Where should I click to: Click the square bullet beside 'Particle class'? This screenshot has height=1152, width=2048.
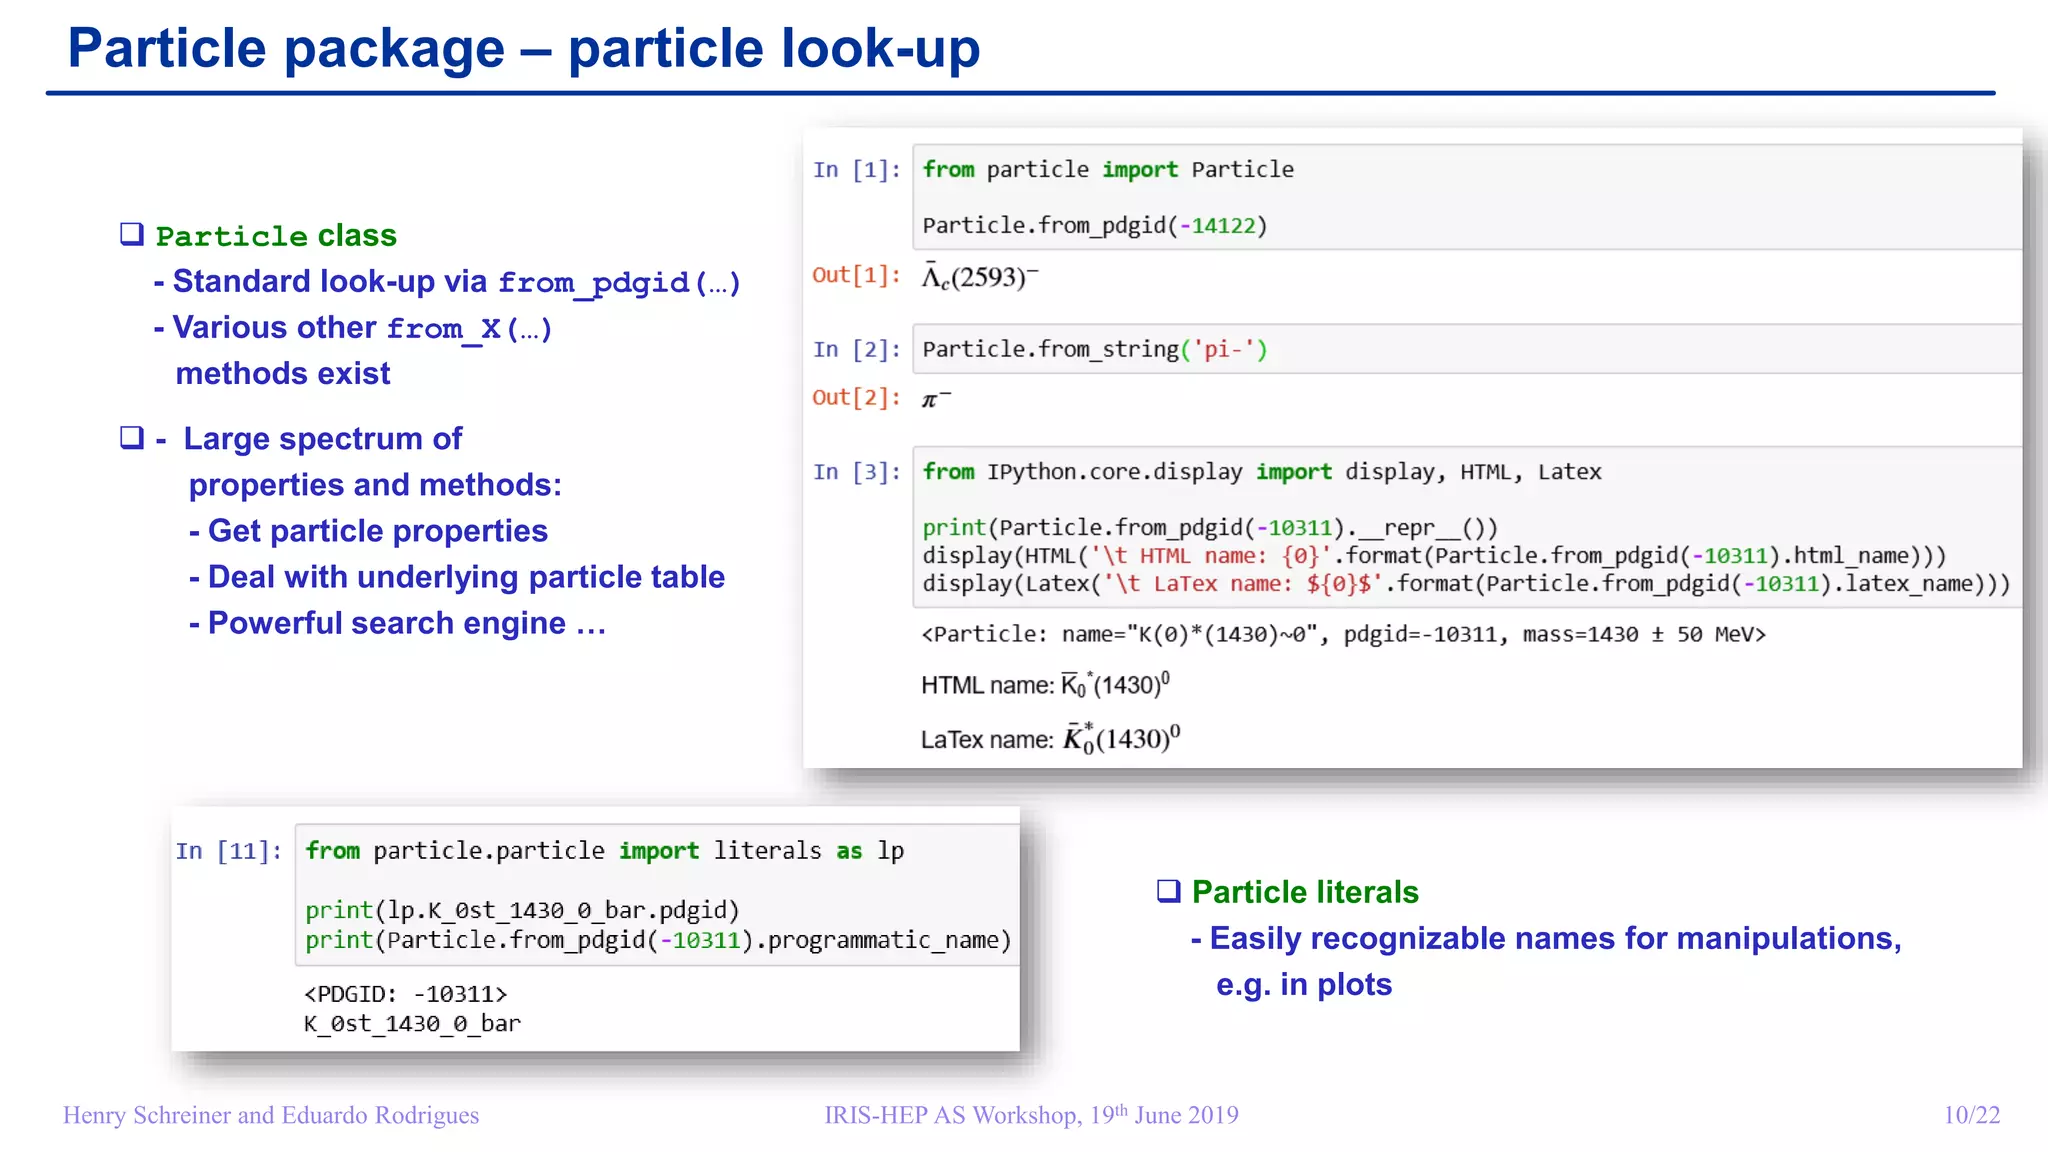click(132, 234)
